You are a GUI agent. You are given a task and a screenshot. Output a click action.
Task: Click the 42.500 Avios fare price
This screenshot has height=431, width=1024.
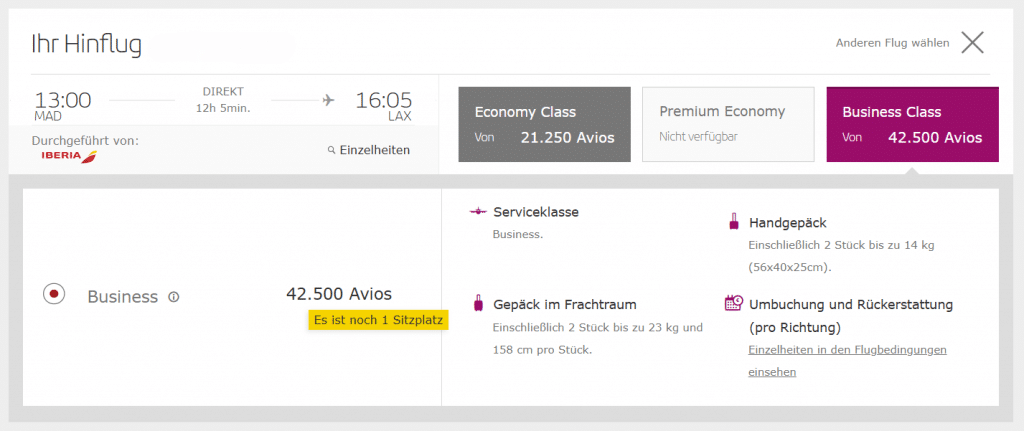click(339, 294)
